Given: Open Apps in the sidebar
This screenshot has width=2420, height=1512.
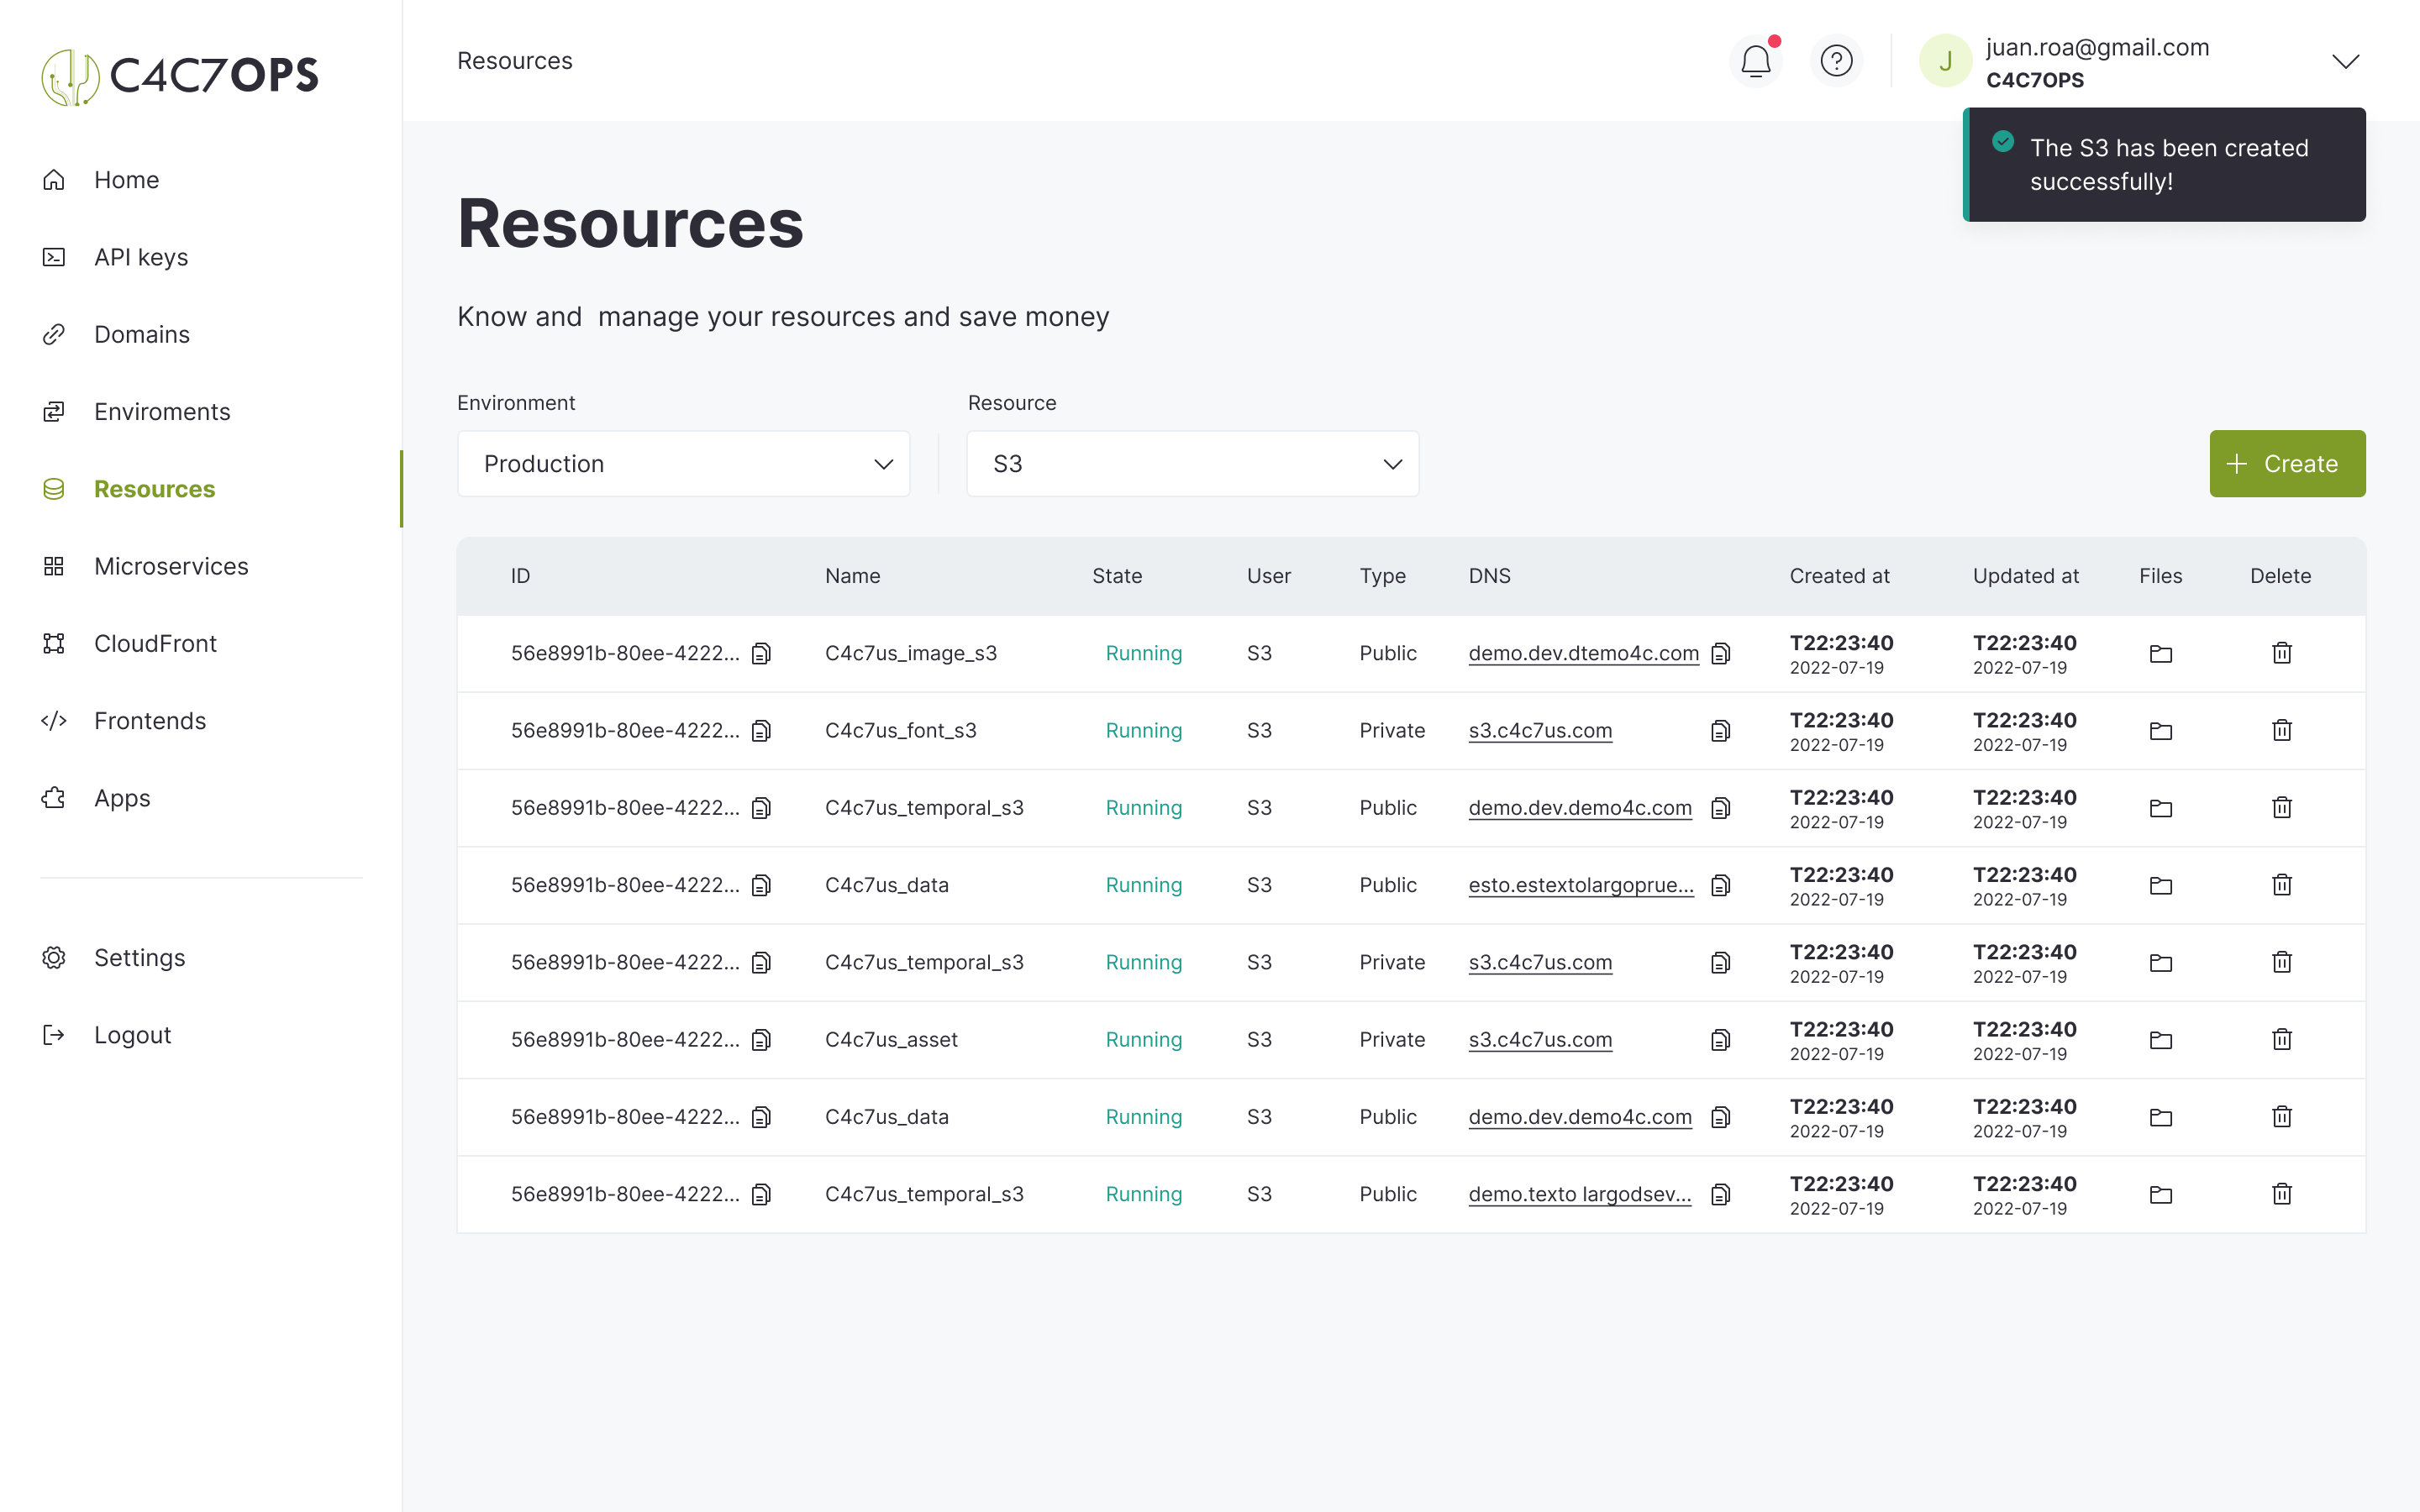Looking at the screenshot, I should click(122, 798).
